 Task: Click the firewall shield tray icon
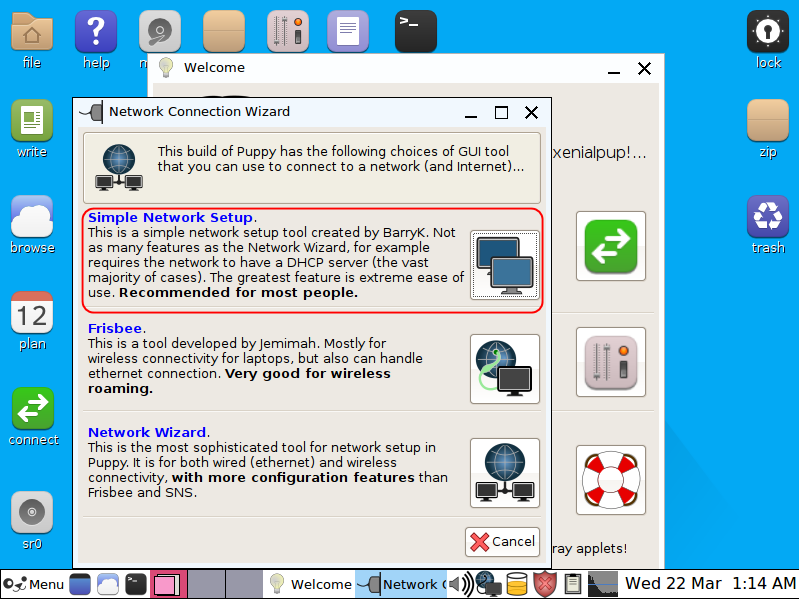click(545, 584)
